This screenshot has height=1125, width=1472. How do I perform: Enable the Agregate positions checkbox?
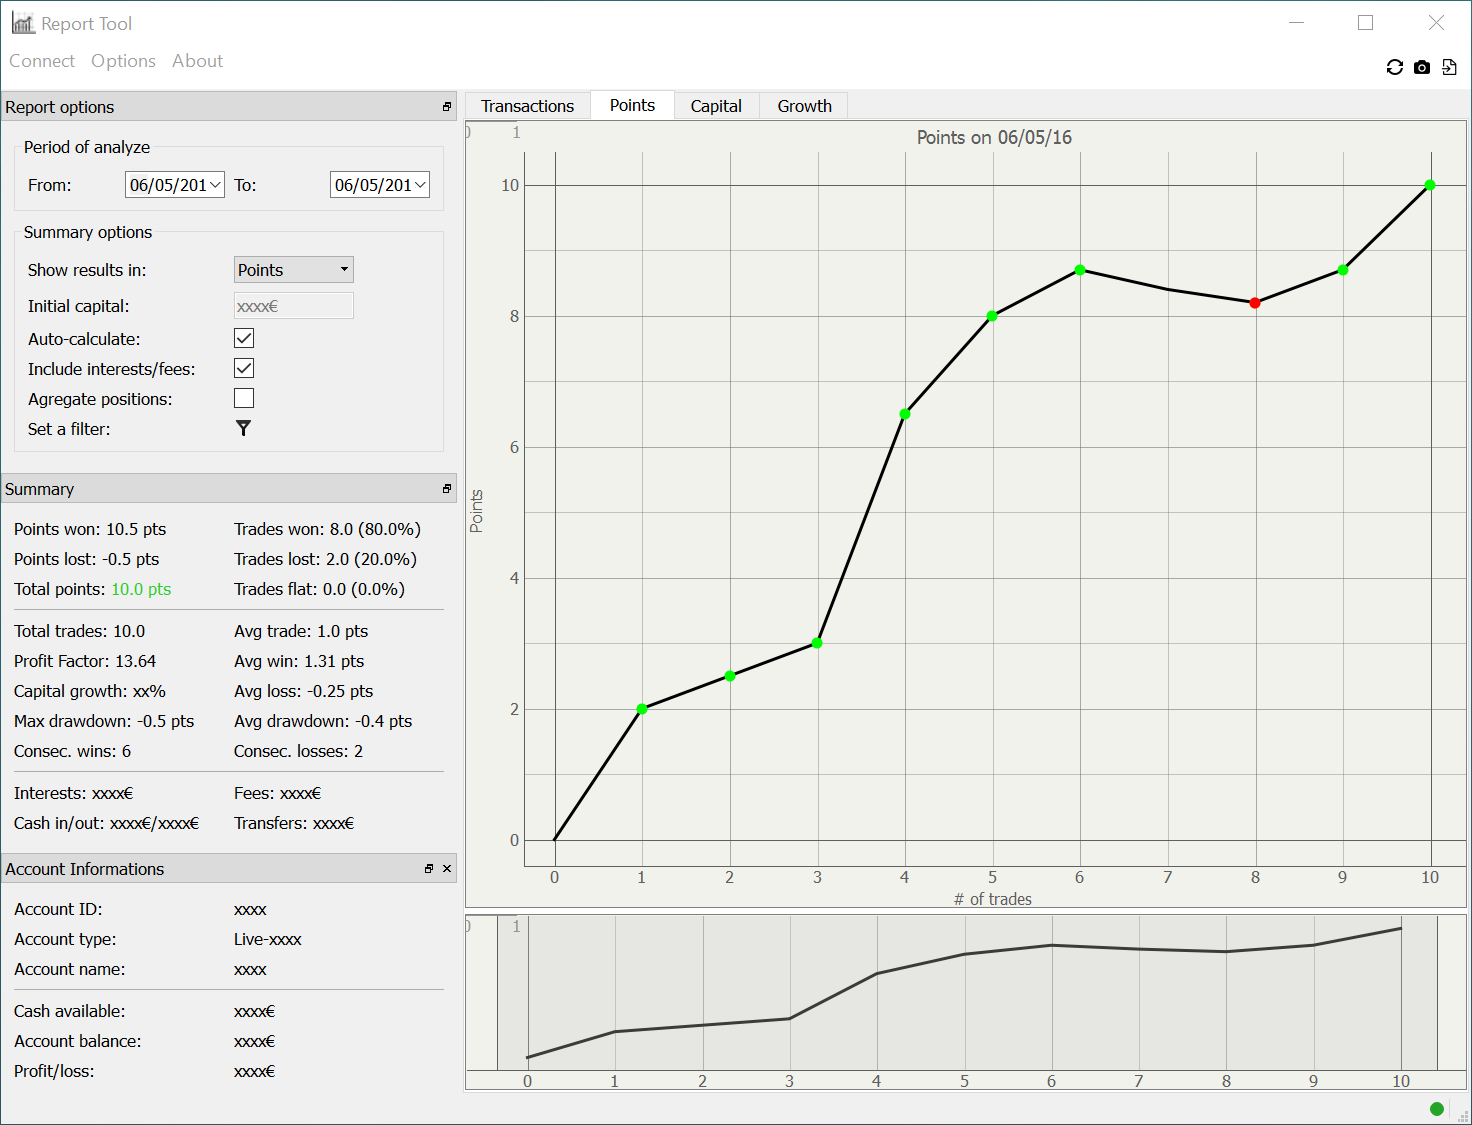coord(244,398)
